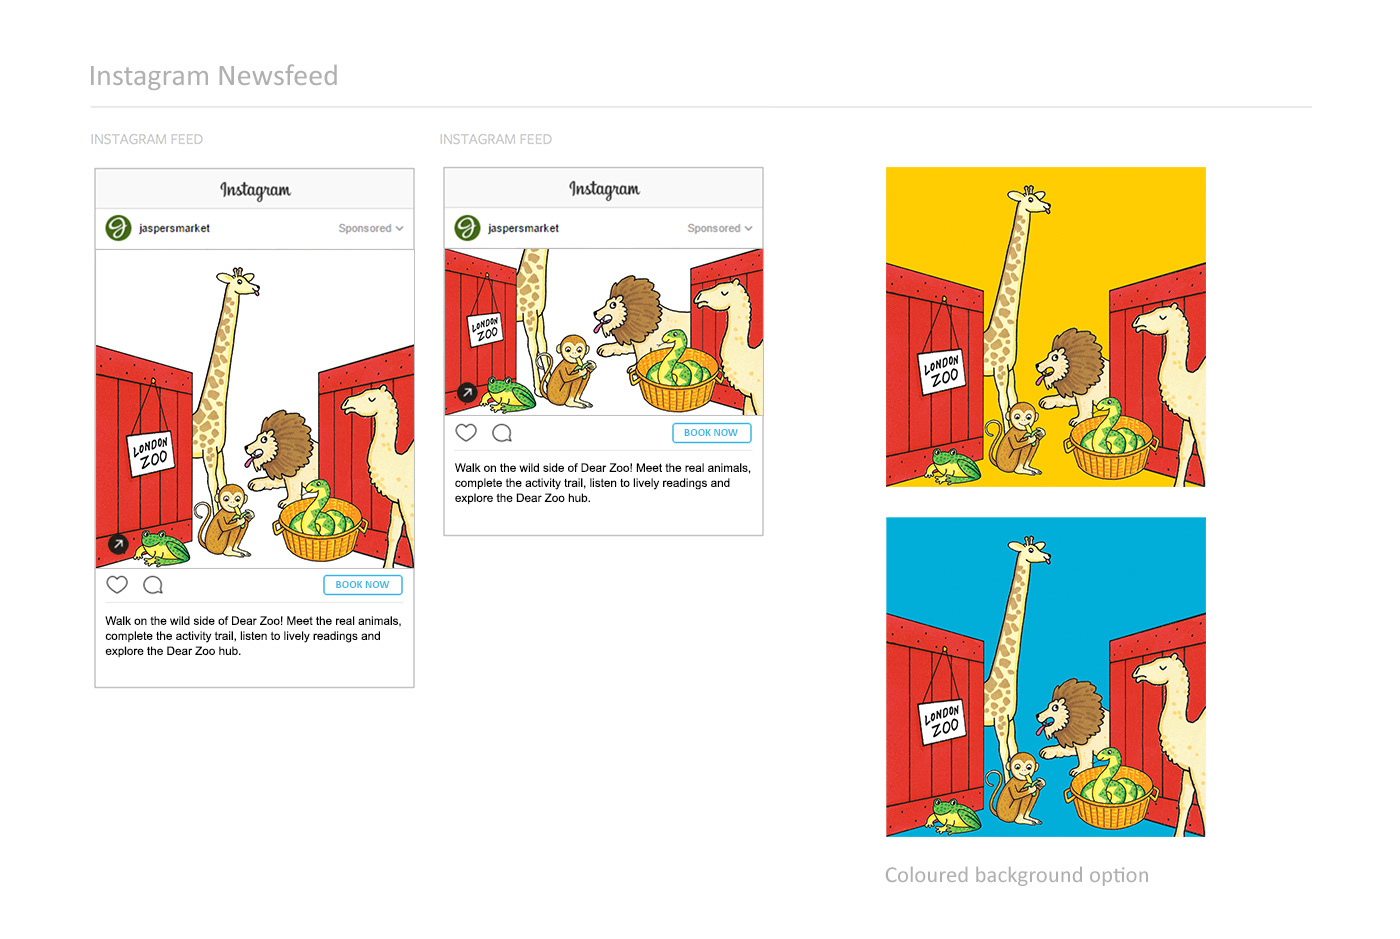Click the link arrow badge on the cropped ad image

coord(467,392)
